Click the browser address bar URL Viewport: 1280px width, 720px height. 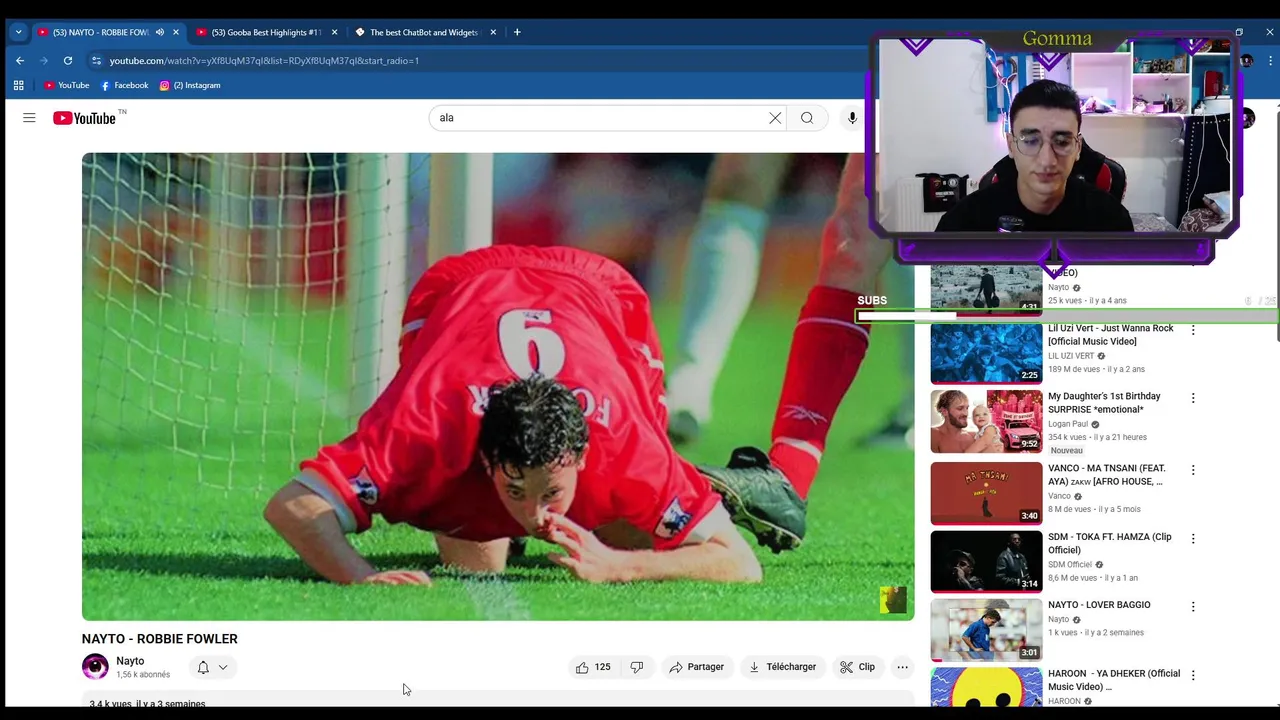[264, 61]
